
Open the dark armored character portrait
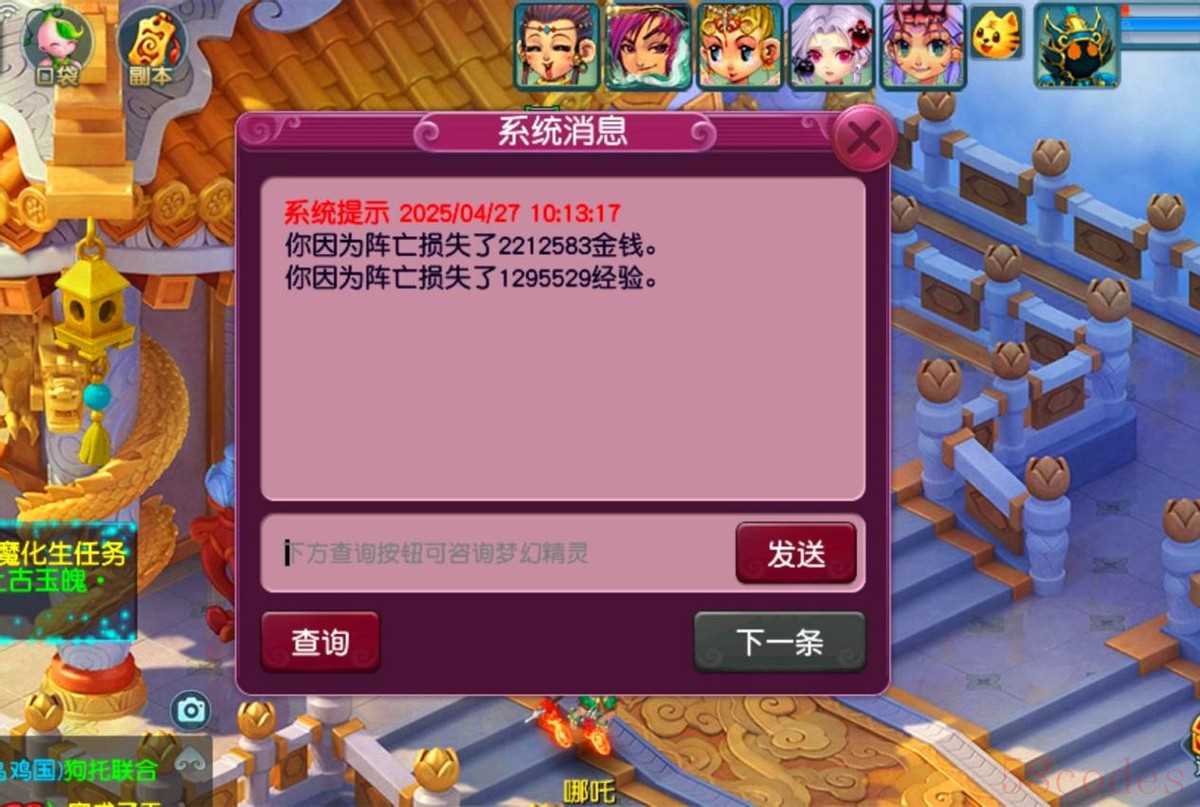pos(1076,45)
